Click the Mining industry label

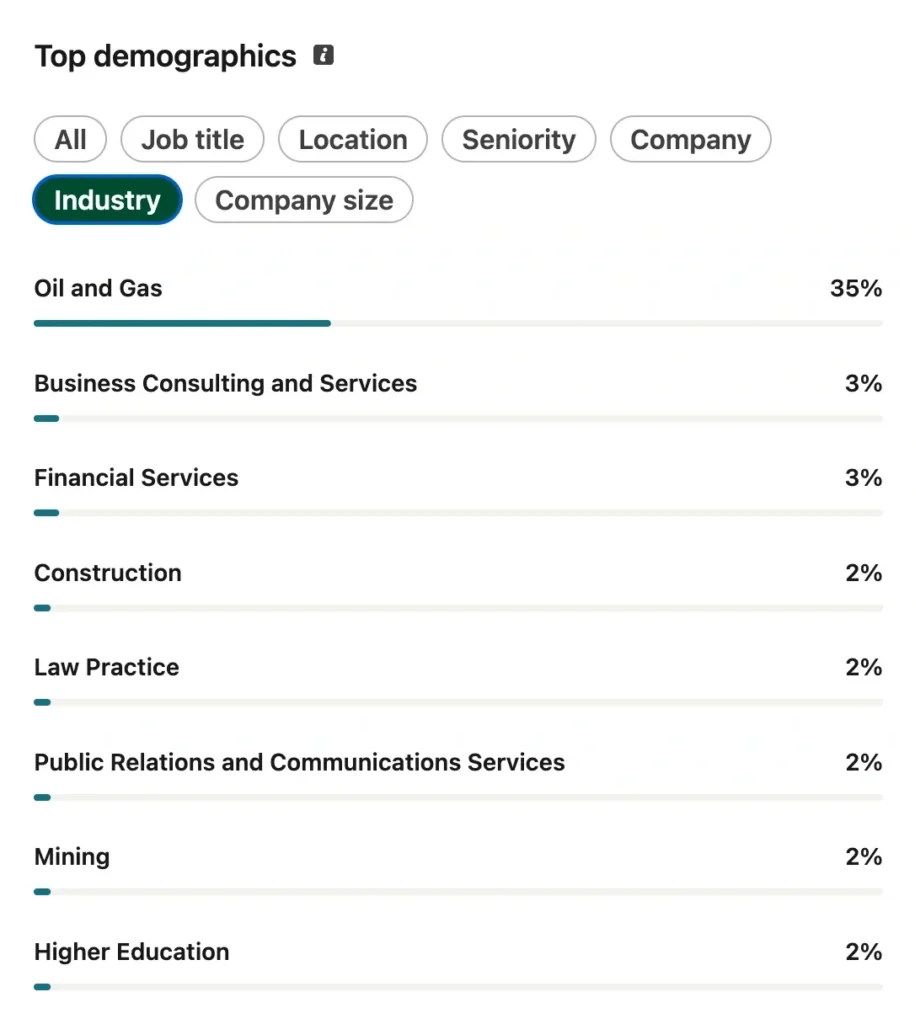pyautogui.click(x=72, y=857)
